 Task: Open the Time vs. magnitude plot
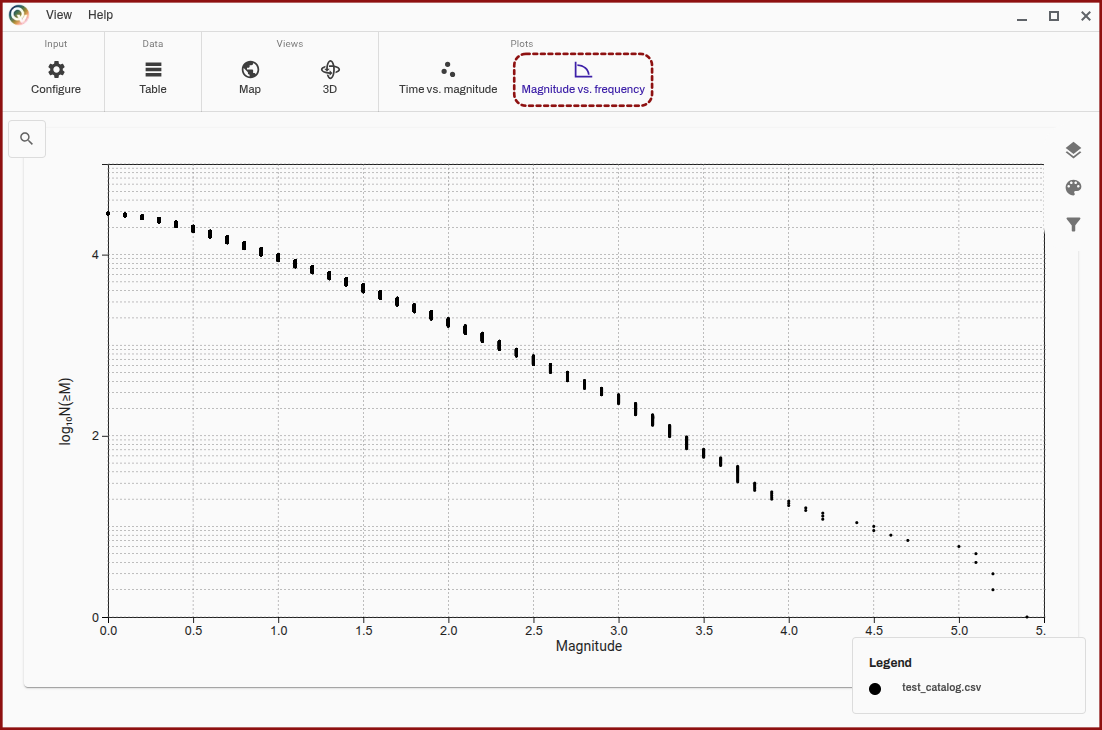coord(448,77)
